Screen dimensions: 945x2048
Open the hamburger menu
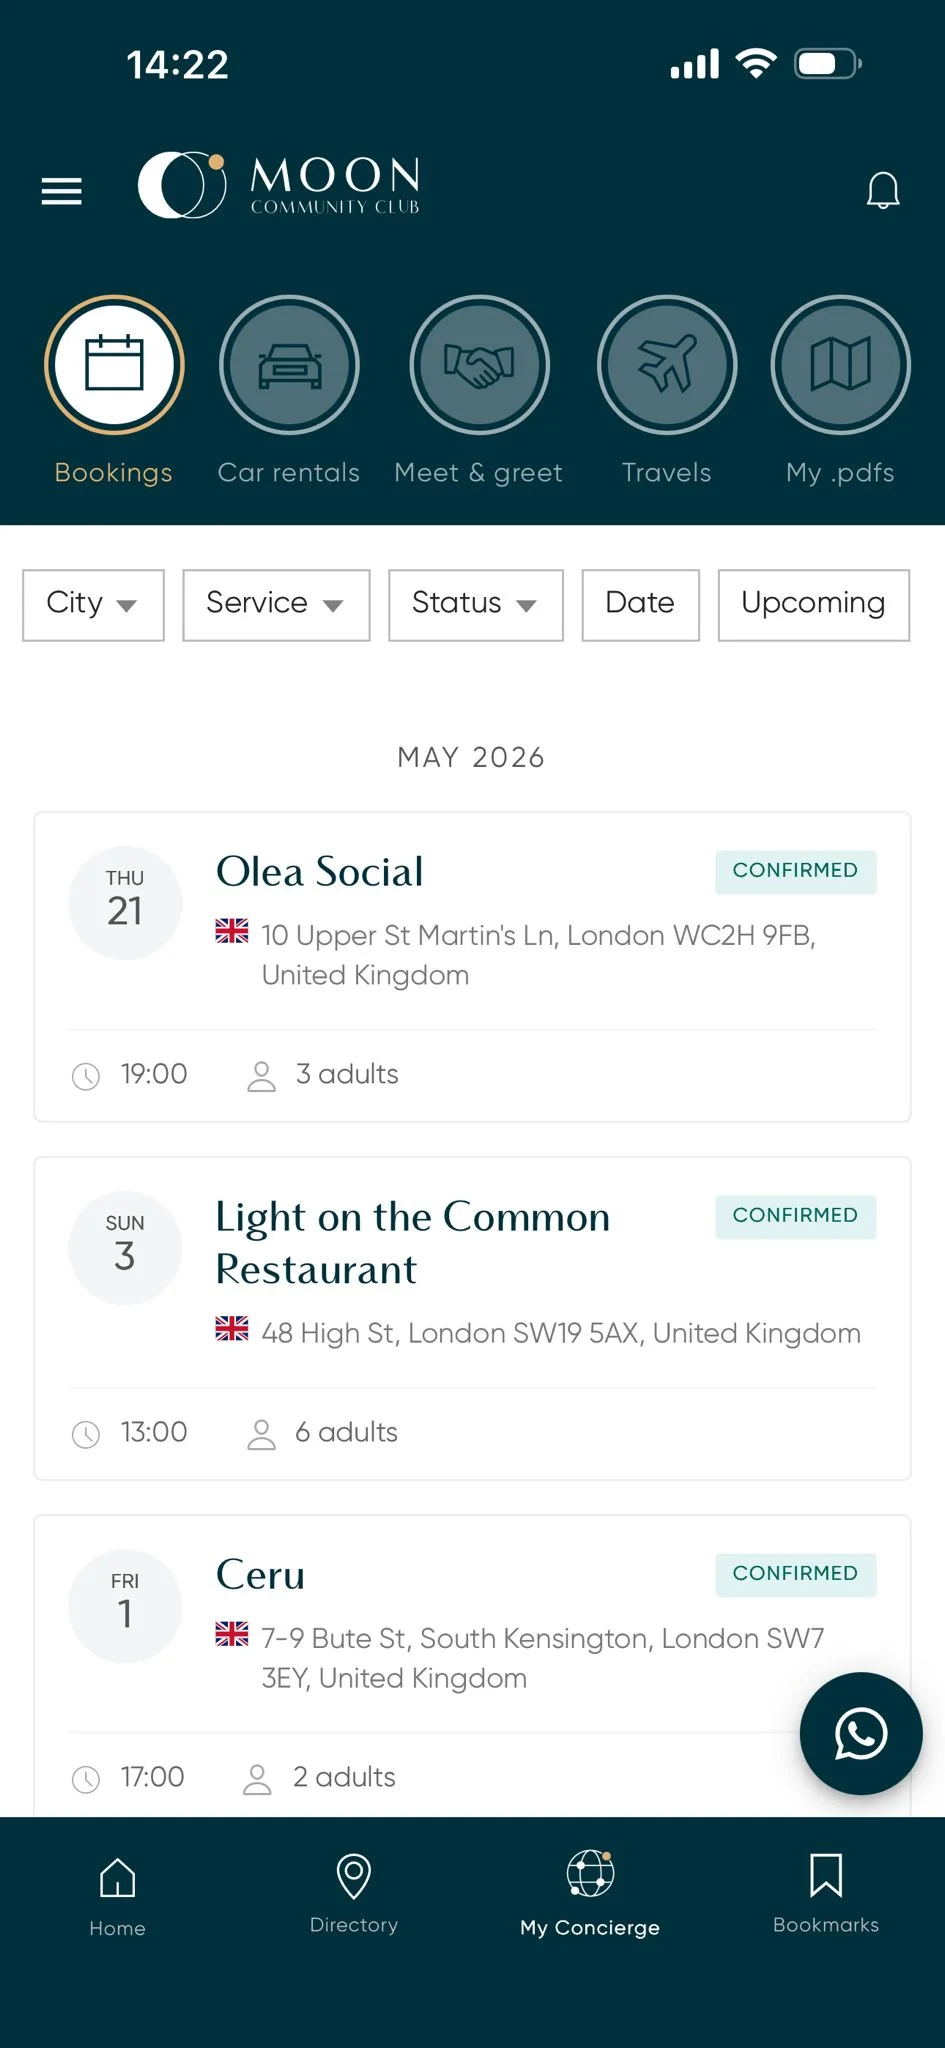(x=61, y=190)
